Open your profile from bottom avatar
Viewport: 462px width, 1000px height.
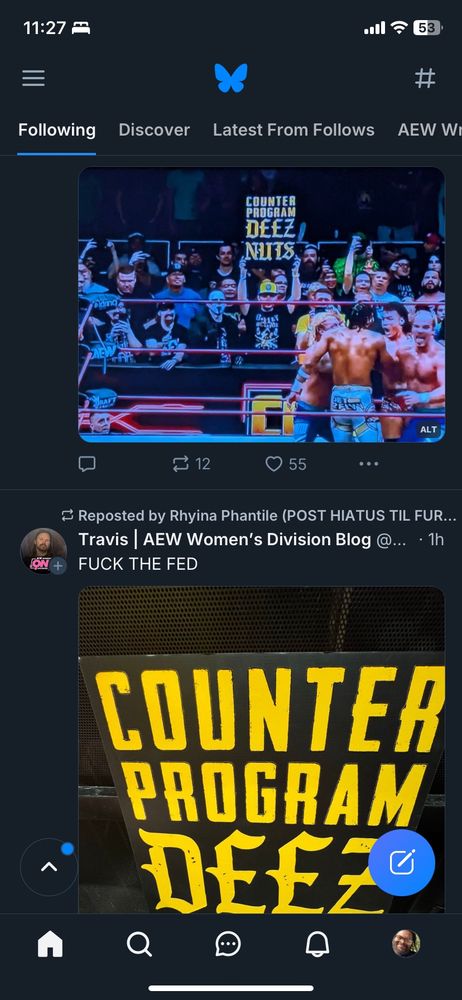[406, 943]
